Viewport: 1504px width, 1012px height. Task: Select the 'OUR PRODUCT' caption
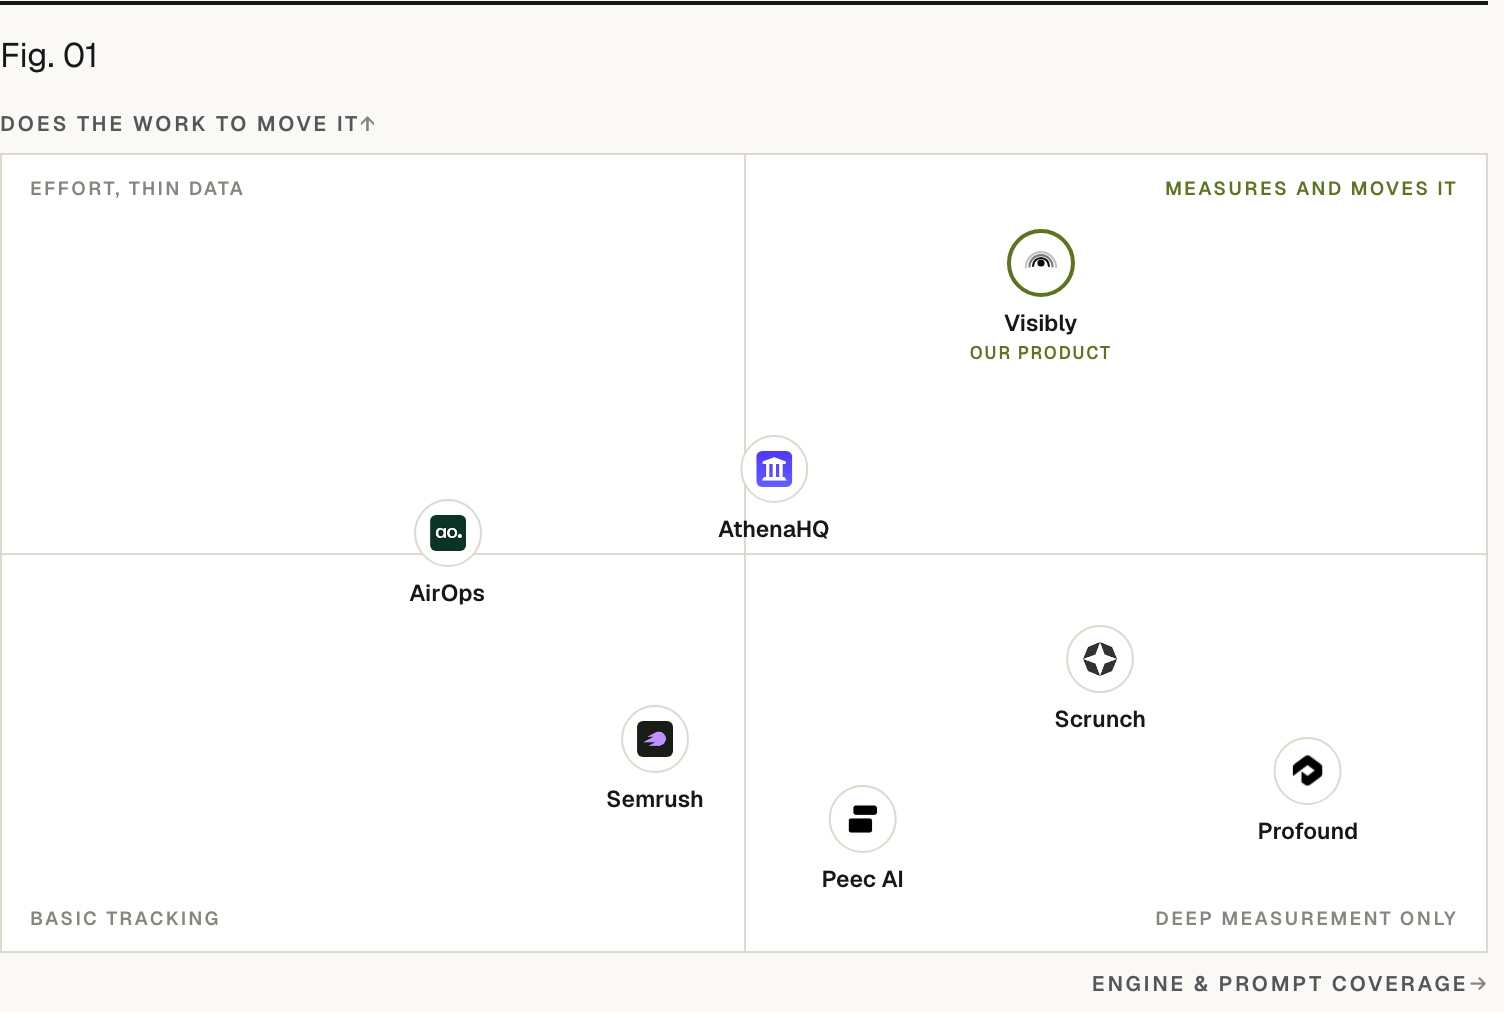(x=1040, y=353)
